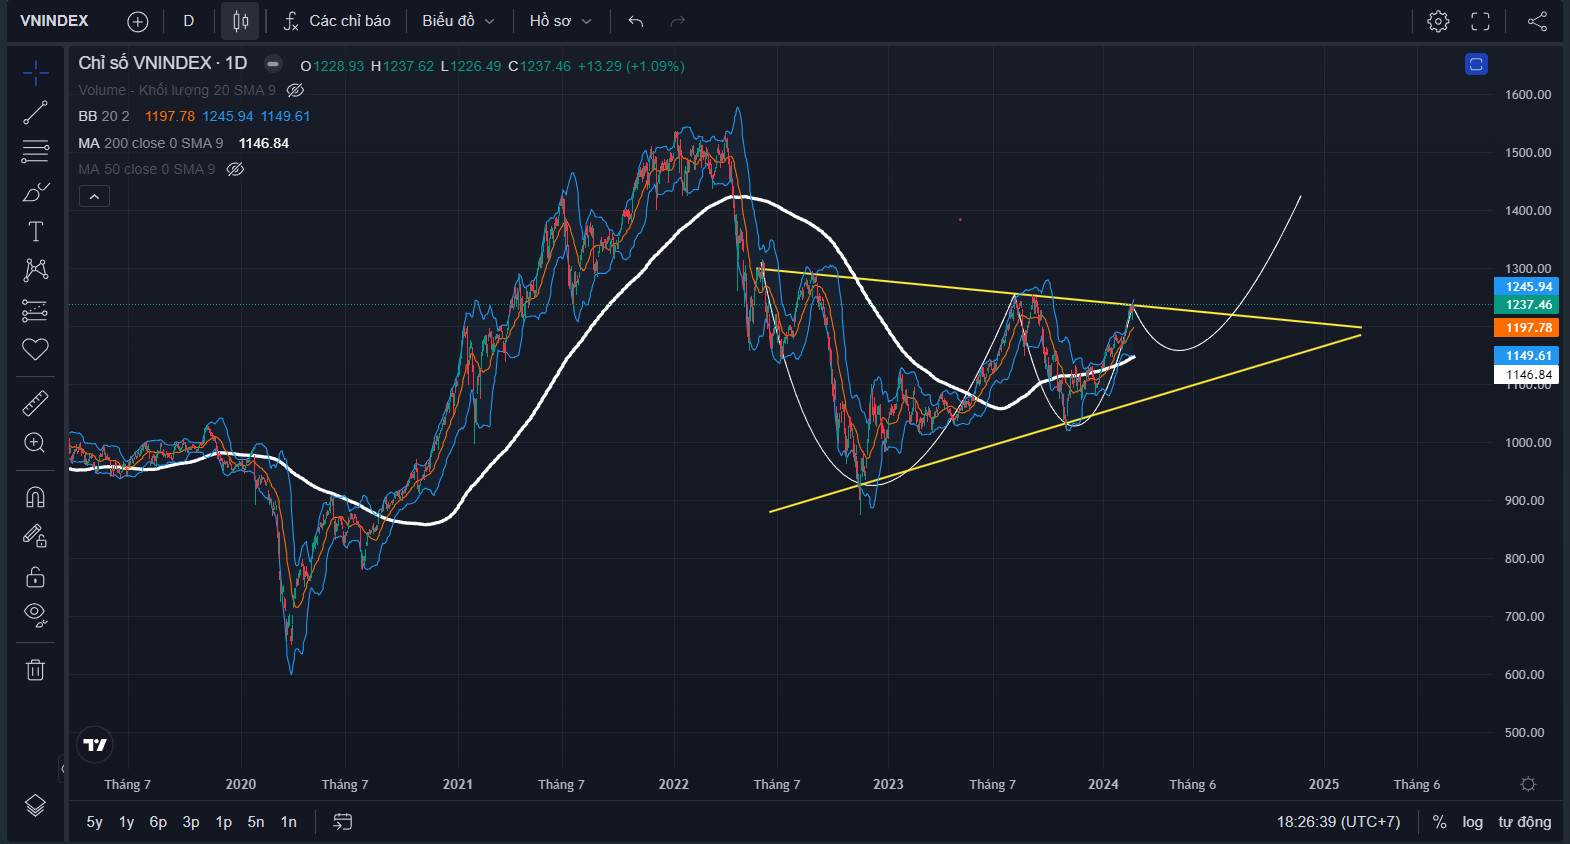
Task: Click the 18:26:39 (UTC+7) timezone
Action: pyautogui.click(x=1338, y=822)
